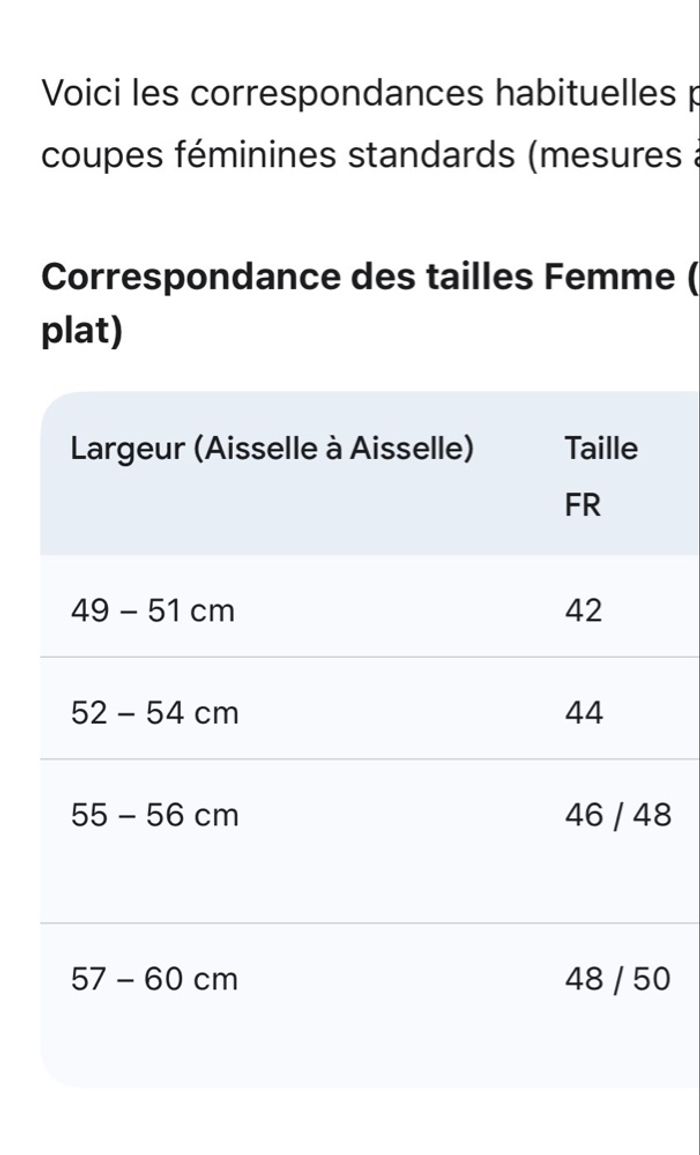Click the "52 – 54 cm" width cell
Screen dimensions: 700x1155
155,713
